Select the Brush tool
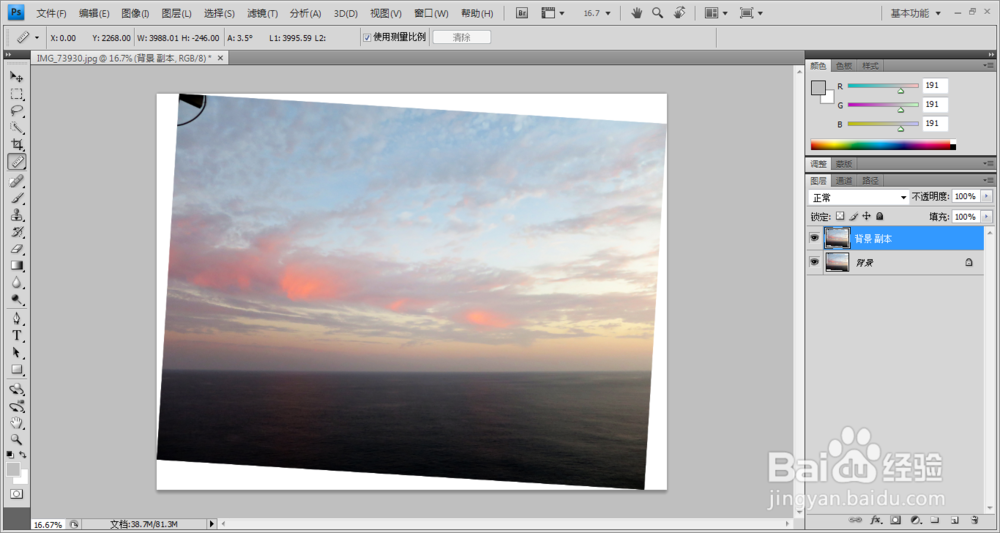 (17, 198)
